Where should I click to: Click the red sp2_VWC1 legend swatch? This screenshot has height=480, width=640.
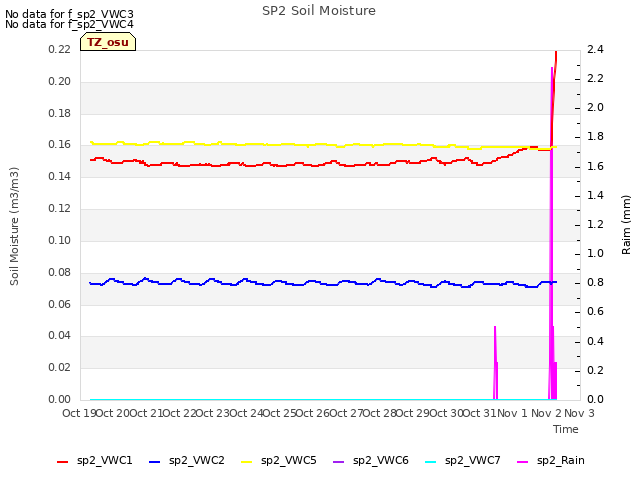coord(62,462)
